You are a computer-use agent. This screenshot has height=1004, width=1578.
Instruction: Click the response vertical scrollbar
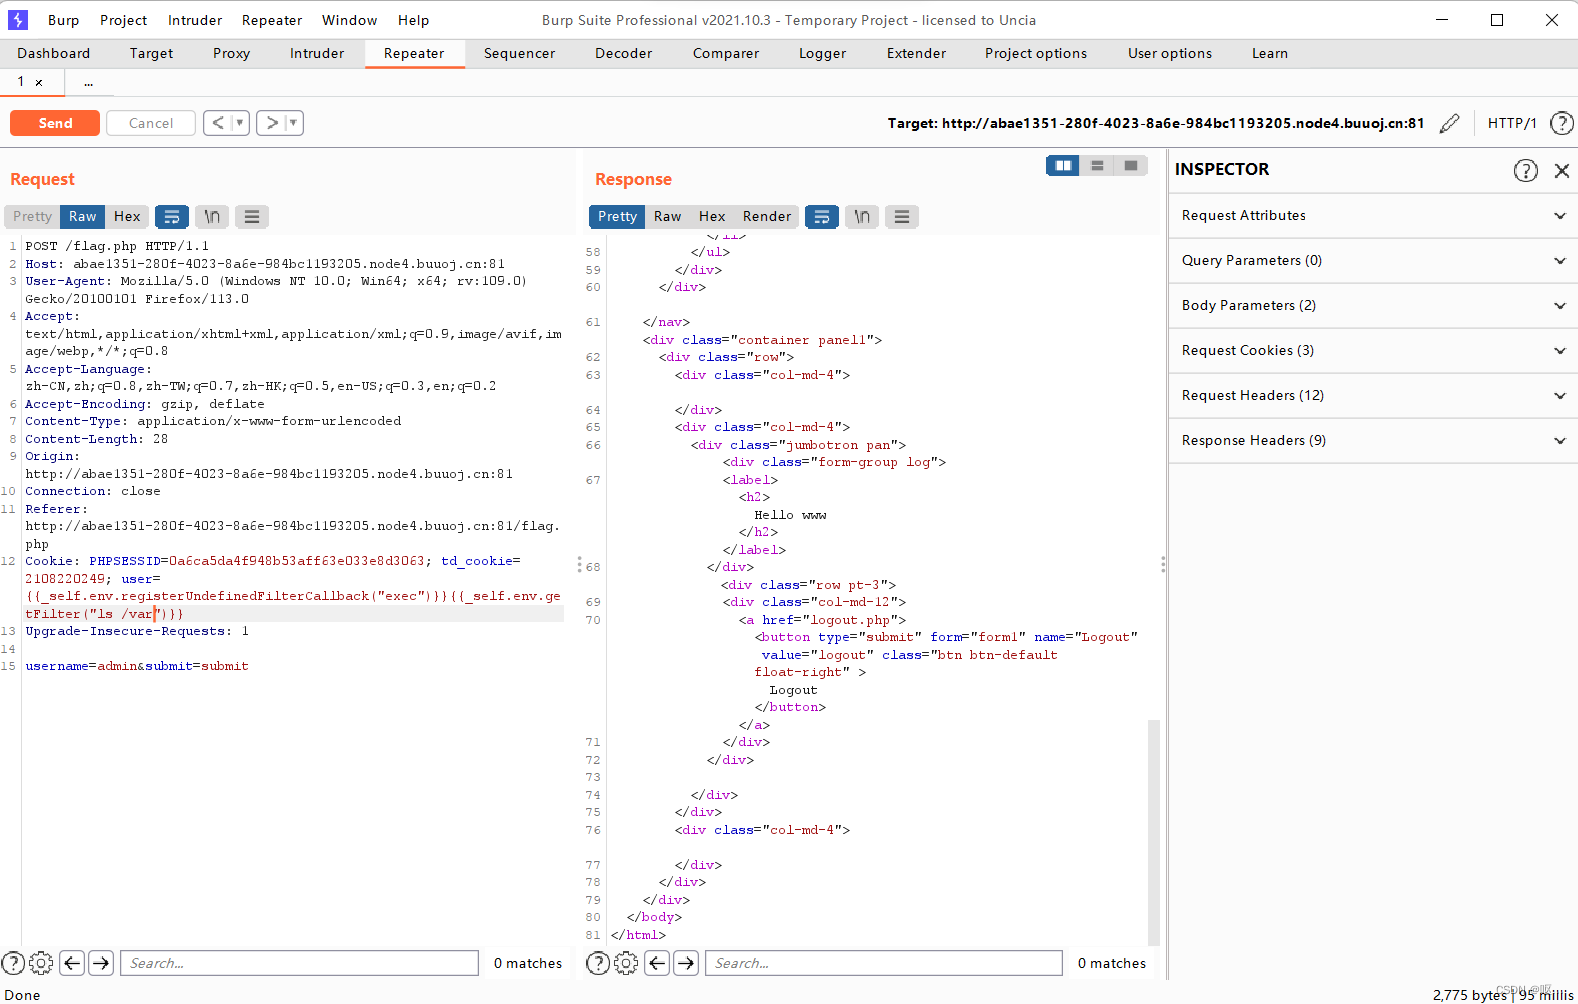click(1154, 832)
